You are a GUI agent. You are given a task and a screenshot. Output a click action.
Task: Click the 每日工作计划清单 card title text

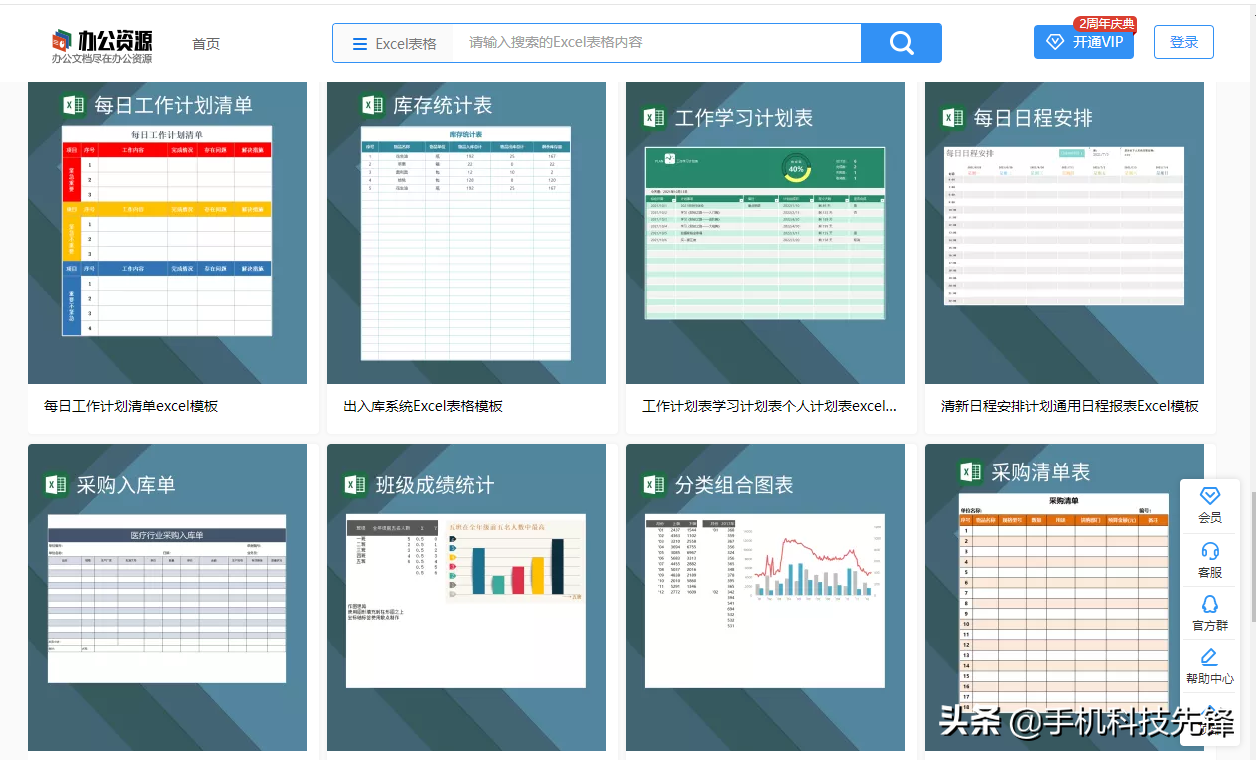coord(173,105)
